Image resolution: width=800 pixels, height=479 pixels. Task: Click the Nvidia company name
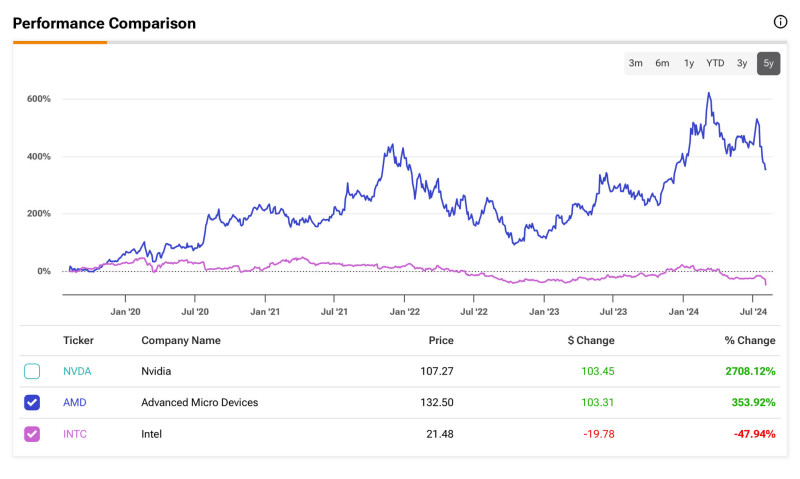pyautogui.click(x=156, y=371)
